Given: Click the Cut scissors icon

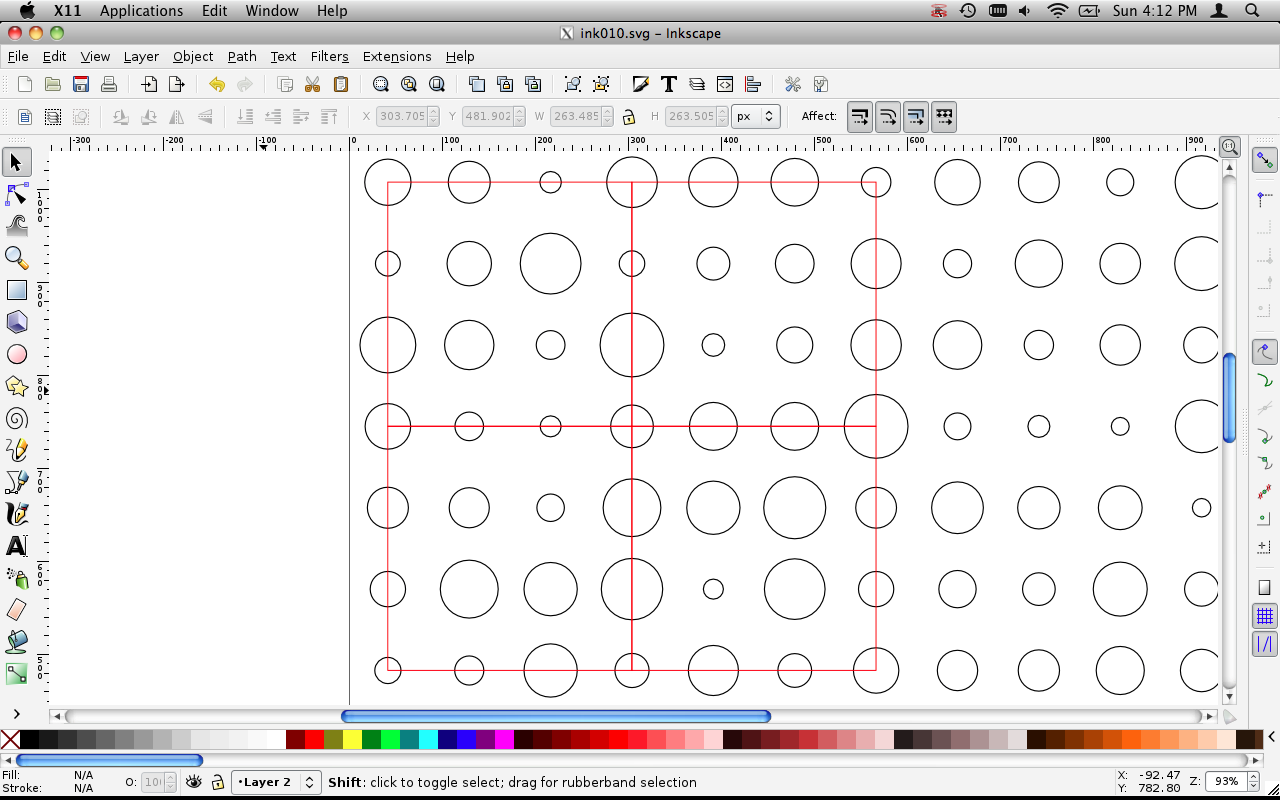Looking at the screenshot, I should [x=313, y=84].
